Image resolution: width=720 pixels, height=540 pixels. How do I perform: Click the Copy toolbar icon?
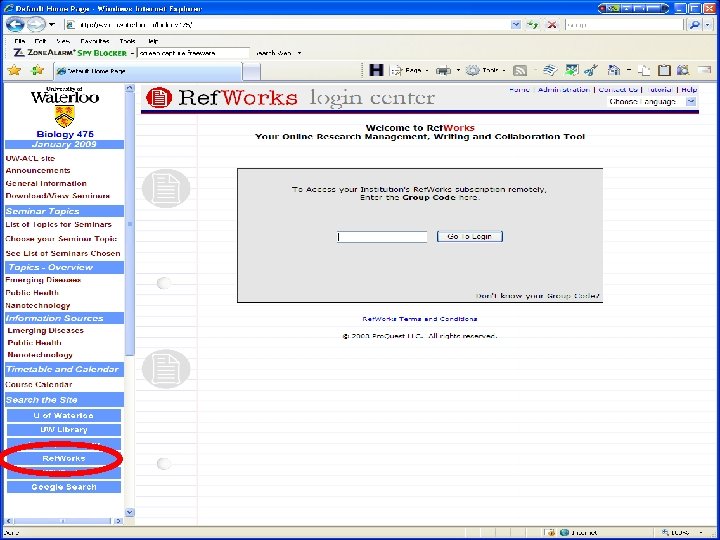pos(645,70)
